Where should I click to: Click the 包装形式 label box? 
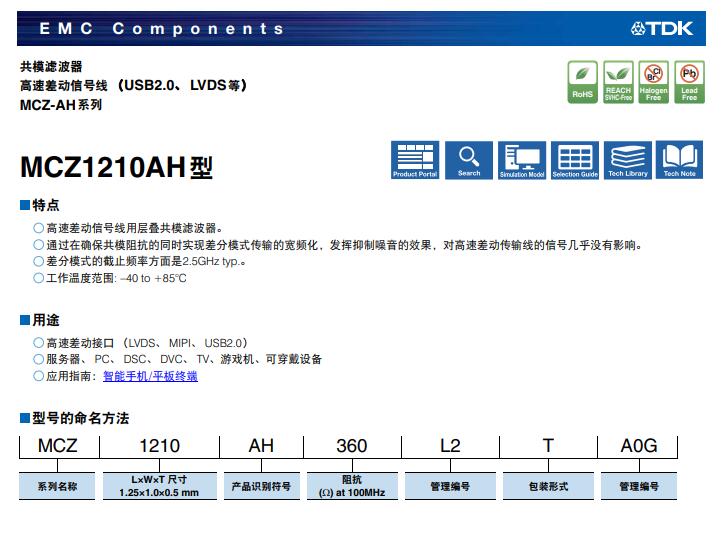pyautogui.click(x=548, y=486)
